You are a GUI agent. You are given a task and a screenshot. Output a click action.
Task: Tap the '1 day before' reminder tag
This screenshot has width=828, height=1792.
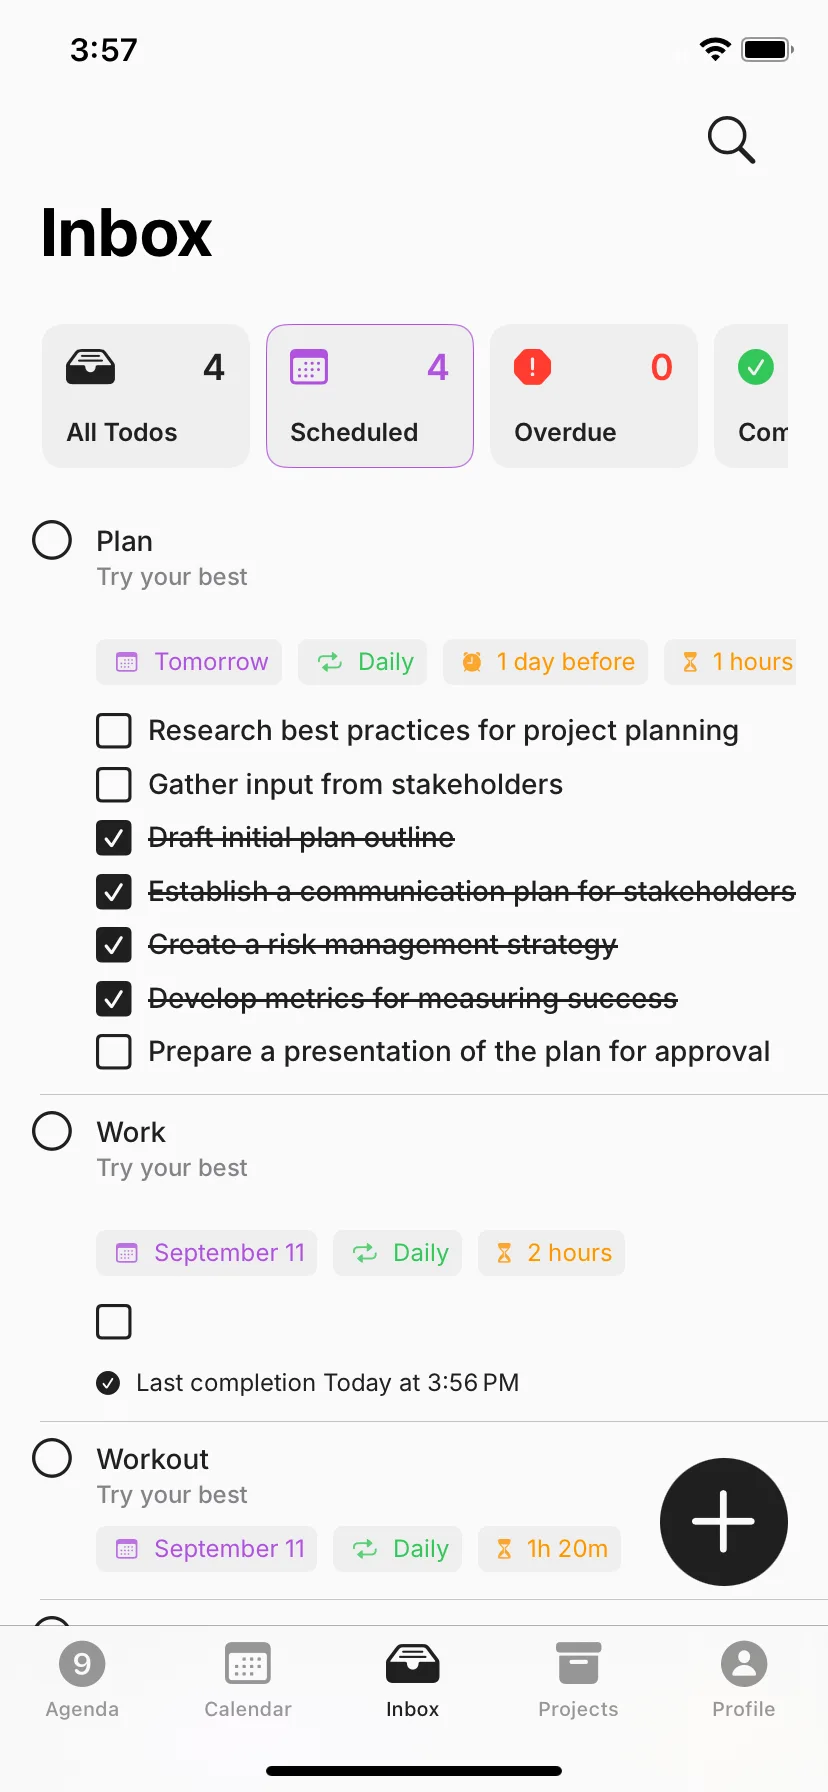(546, 662)
